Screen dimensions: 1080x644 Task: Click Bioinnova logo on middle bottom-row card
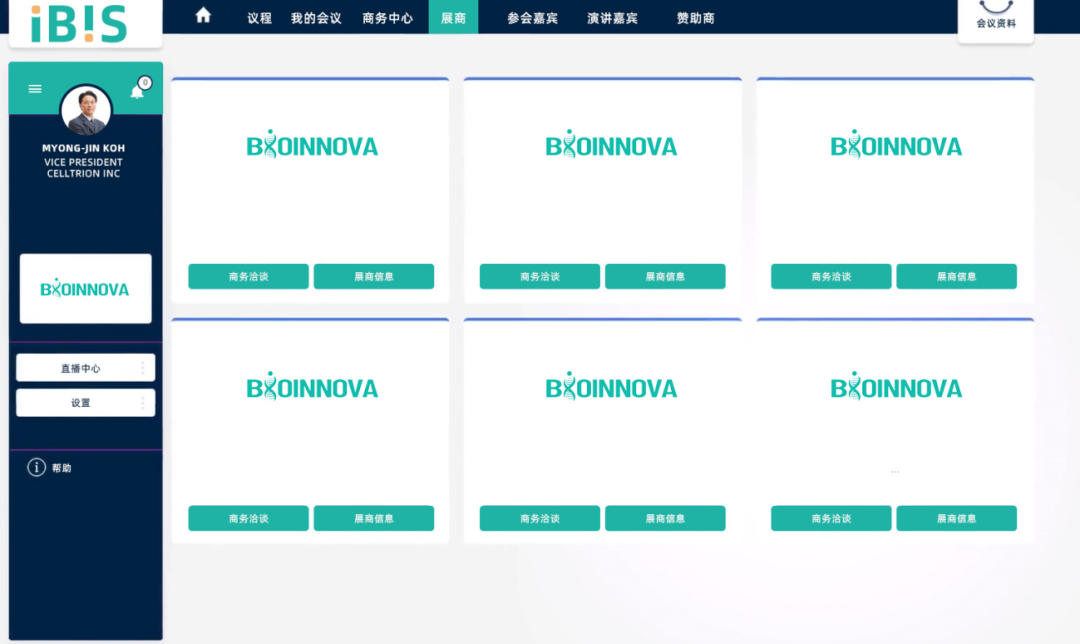click(x=612, y=386)
